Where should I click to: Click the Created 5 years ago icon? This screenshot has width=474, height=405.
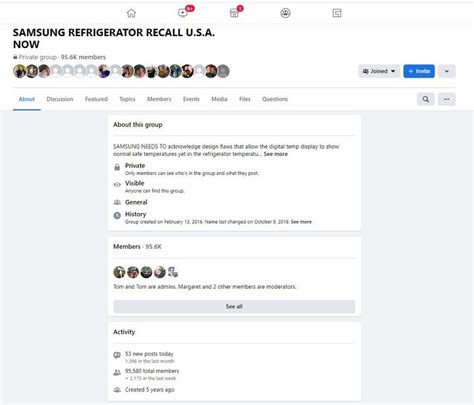[x=117, y=390]
